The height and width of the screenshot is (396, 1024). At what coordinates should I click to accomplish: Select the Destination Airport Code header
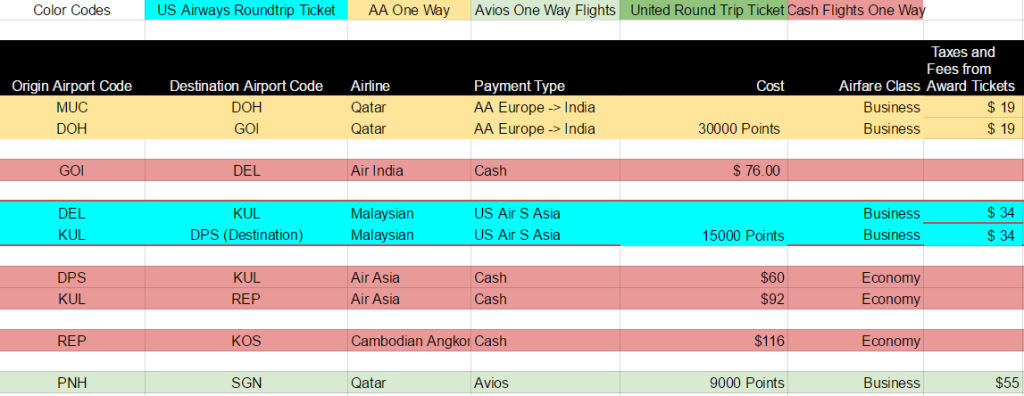pos(246,86)
